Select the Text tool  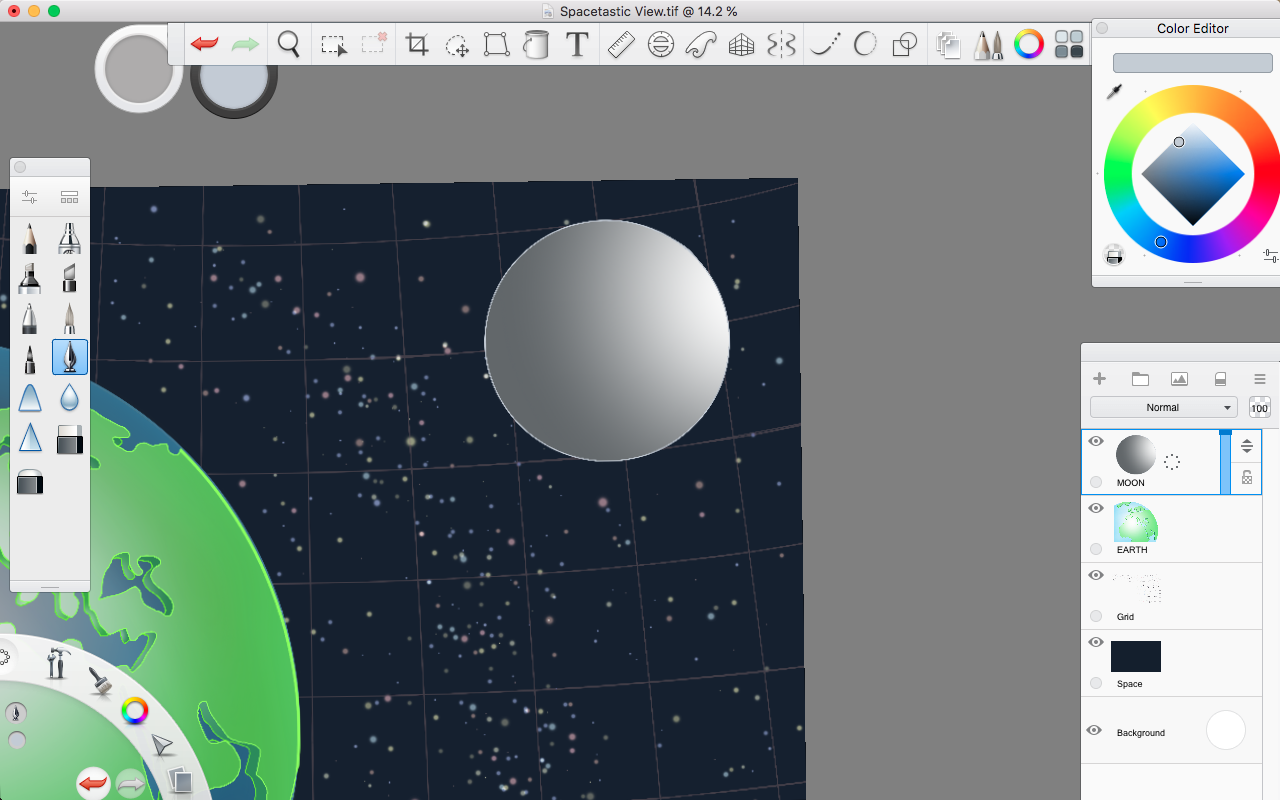[x=577, y=45]
